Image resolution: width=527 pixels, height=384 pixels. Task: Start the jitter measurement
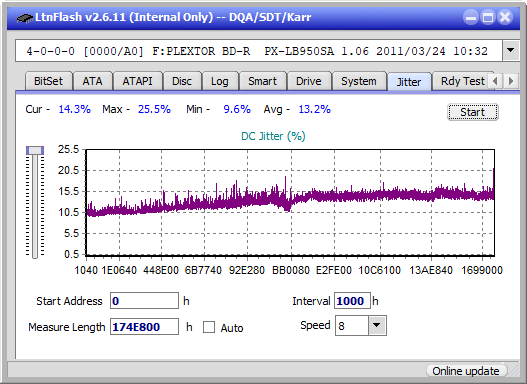click(x=473, y=112)
